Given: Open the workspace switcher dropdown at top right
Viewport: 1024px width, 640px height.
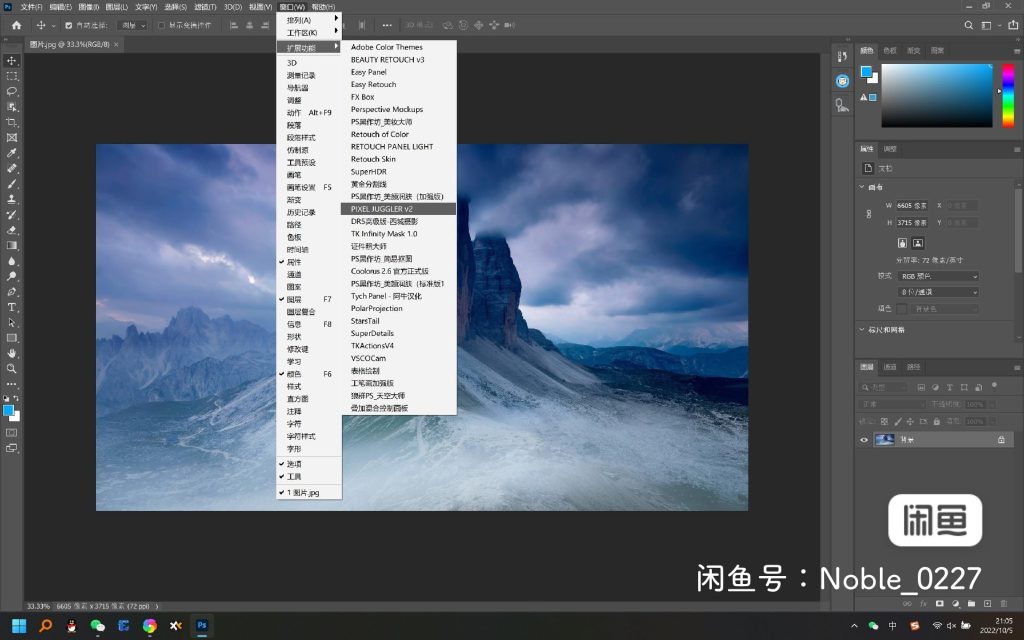Looking at the screenshot, I should click(989, 25).
